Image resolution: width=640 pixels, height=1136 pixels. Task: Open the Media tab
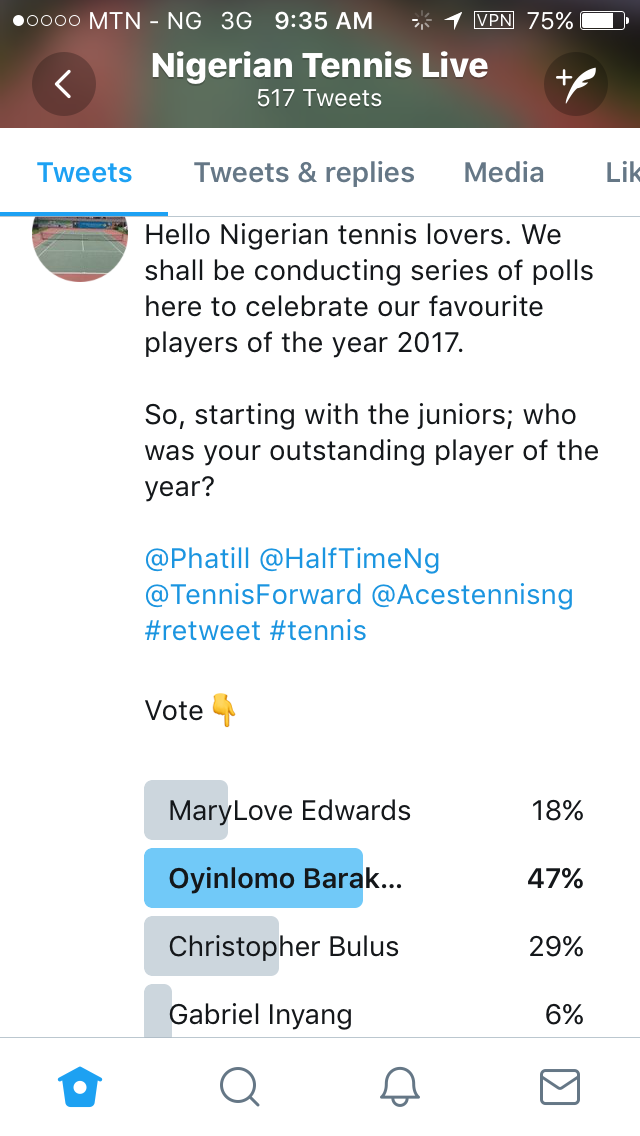tap(504, 172)
